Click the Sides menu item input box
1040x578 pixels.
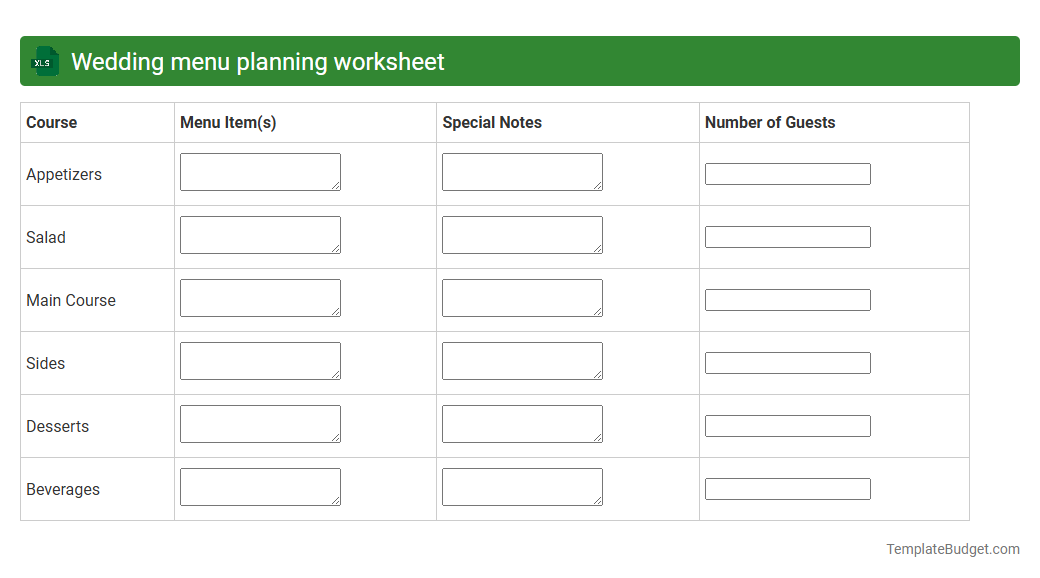point(260,360)
